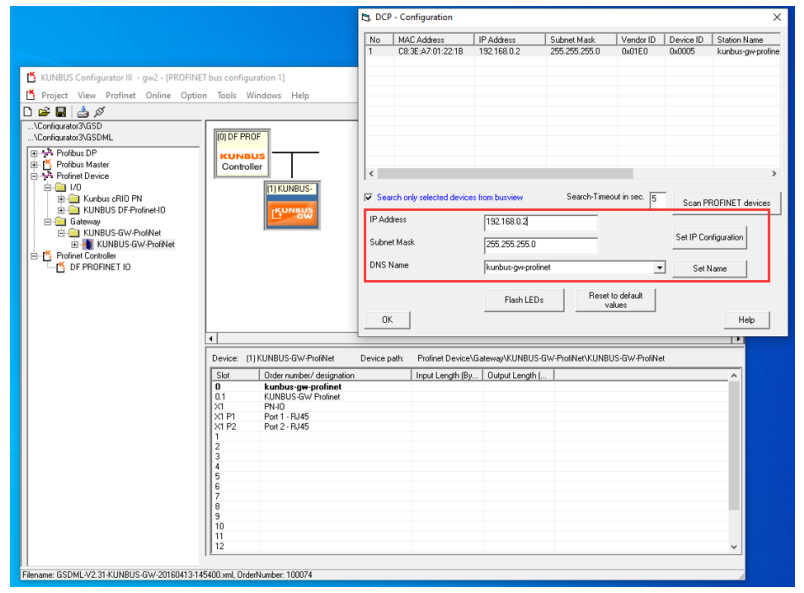Click the Set Name button
The image size is (804, 593).
[x=709, y=268]
